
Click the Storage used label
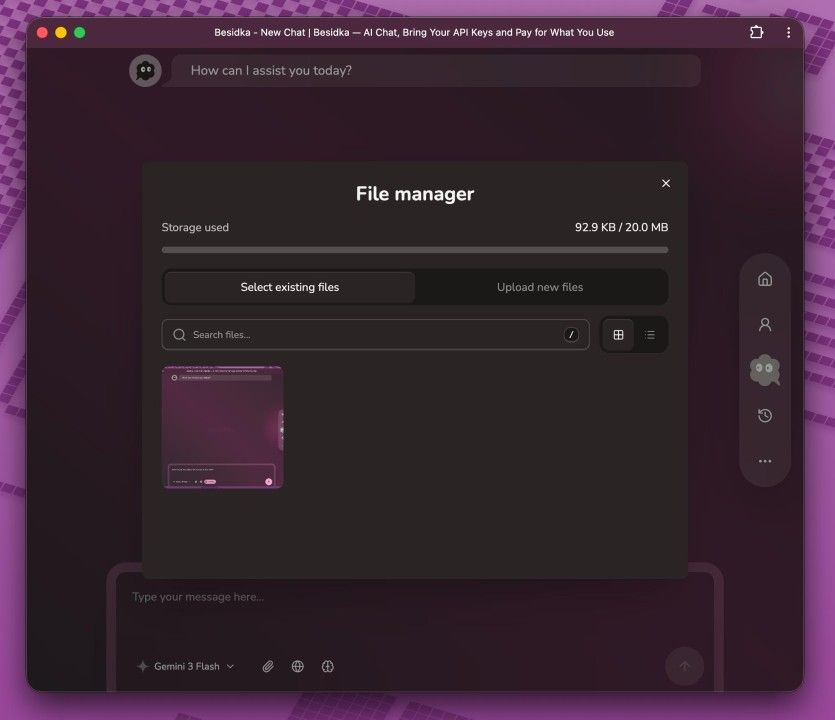[x=195, y=227]
